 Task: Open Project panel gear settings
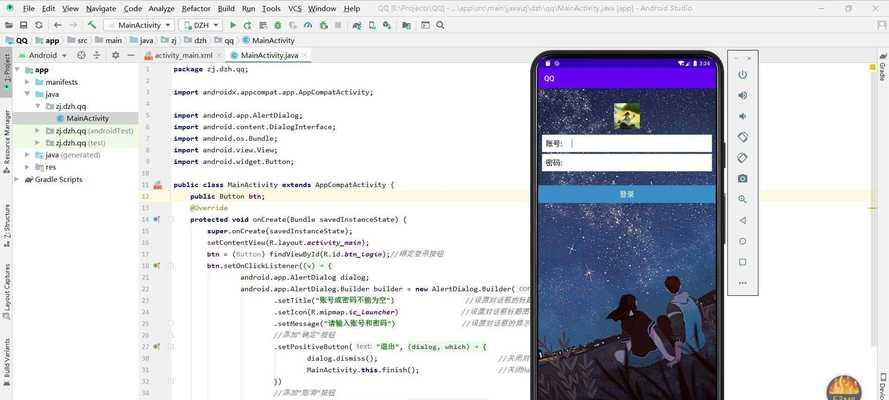pyautogui.click(x=116, y=55)
